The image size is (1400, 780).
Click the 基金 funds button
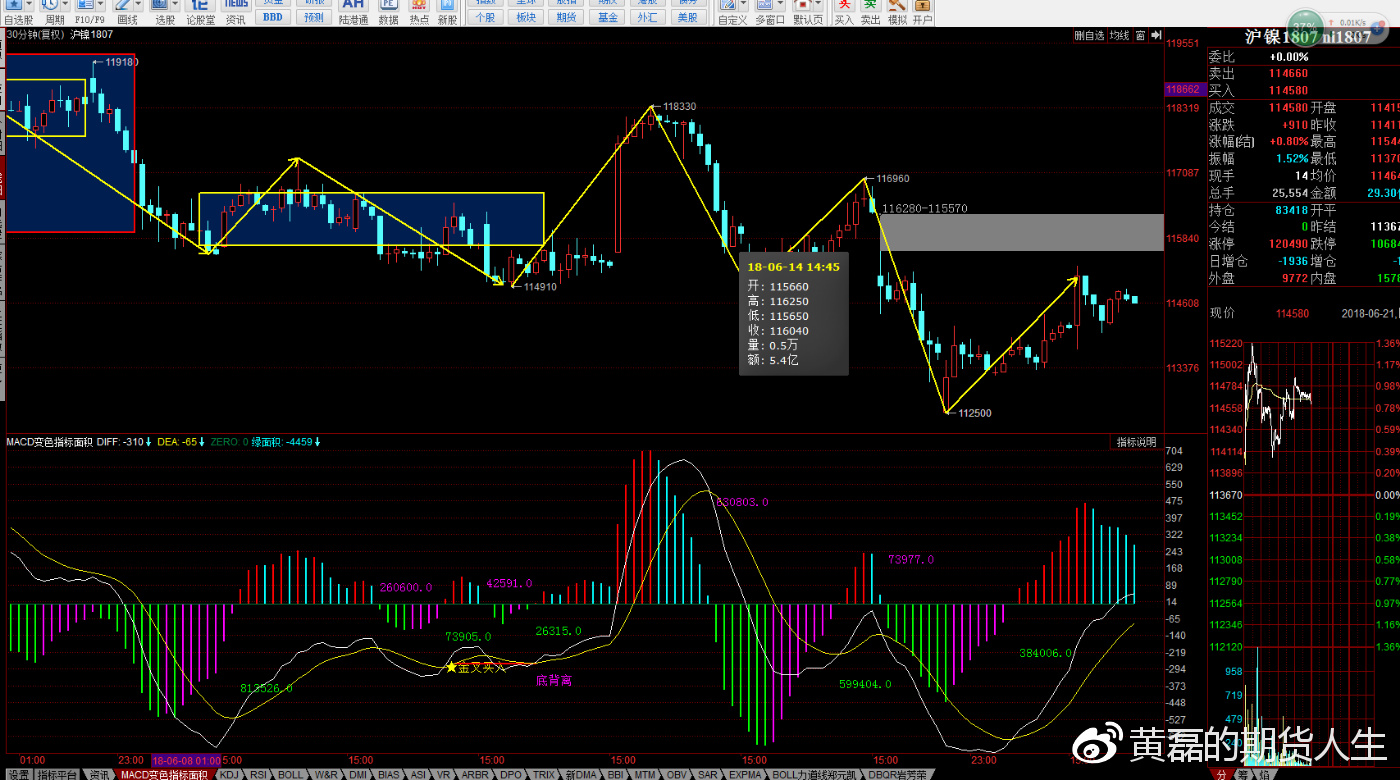(607, 18)
